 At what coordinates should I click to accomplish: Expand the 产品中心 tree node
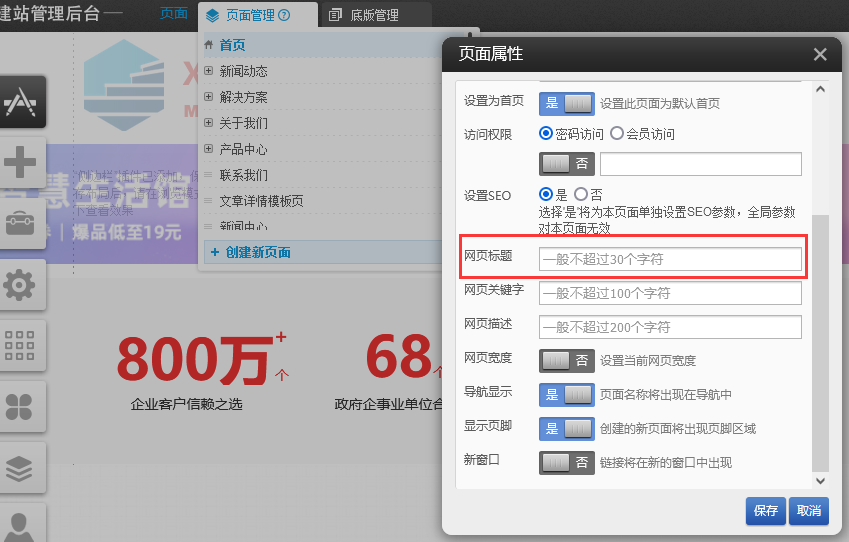208,149
